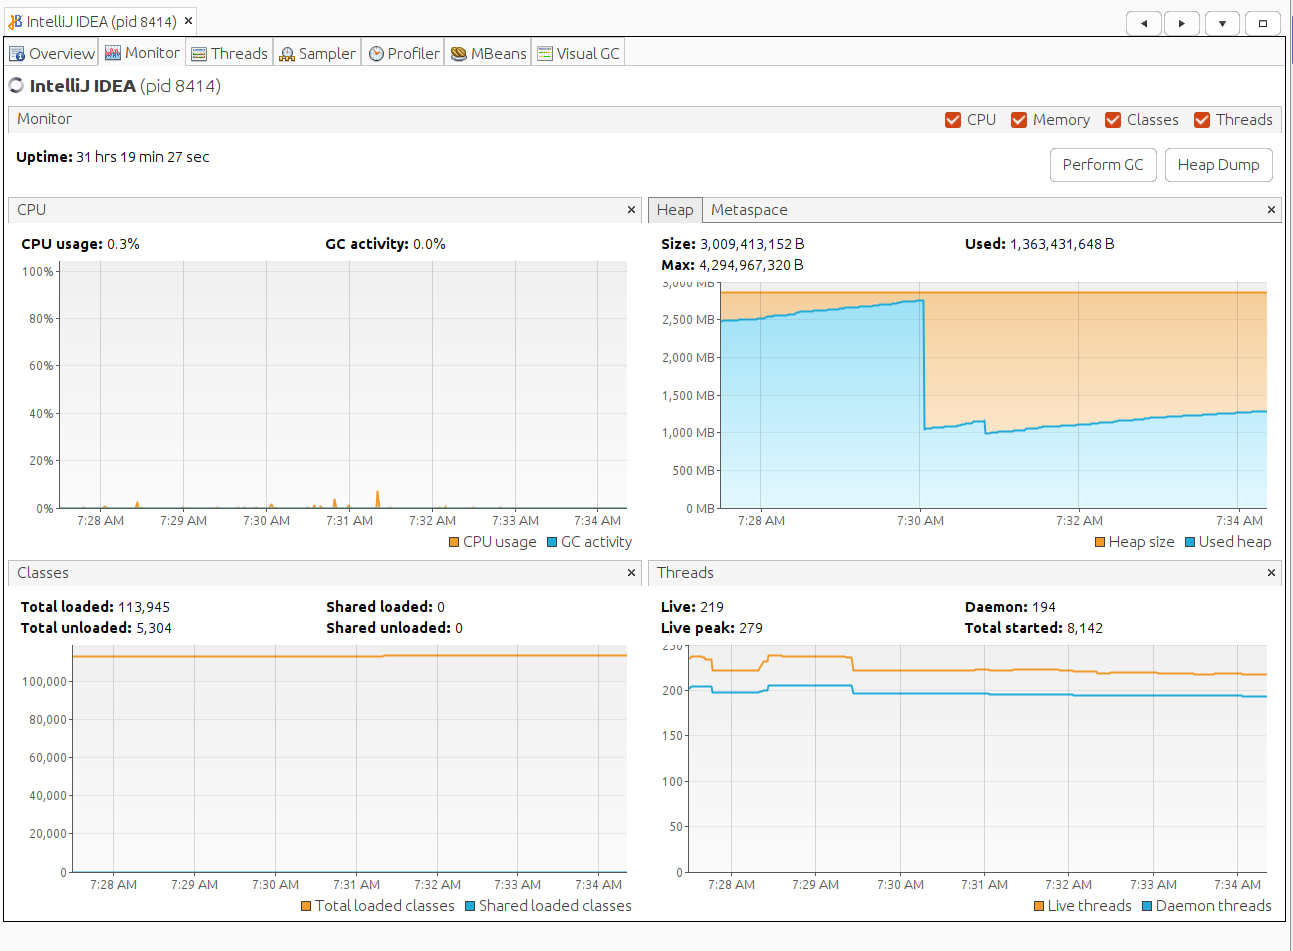Click the highest CPU usage spike near 7:31 AM
This screenshot has width=1293, height=951.
(377, 498)
